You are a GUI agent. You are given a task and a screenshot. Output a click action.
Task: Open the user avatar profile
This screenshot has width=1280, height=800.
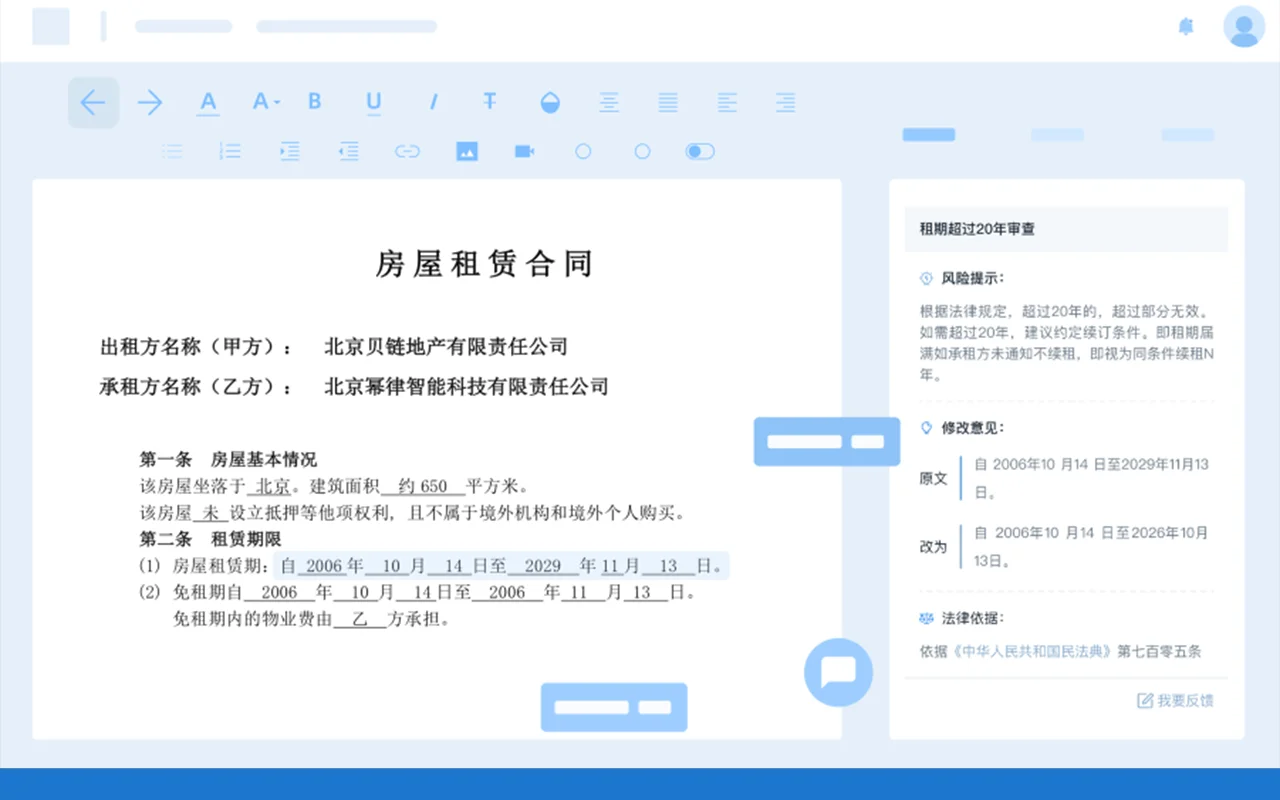1244,26
